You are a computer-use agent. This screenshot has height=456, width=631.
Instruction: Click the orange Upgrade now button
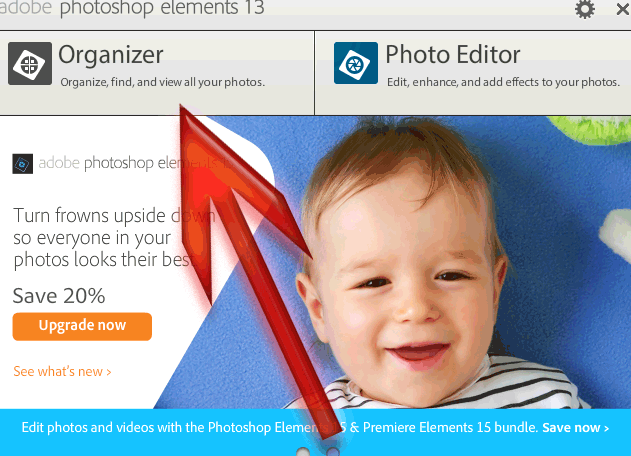(x=82, y=326)
